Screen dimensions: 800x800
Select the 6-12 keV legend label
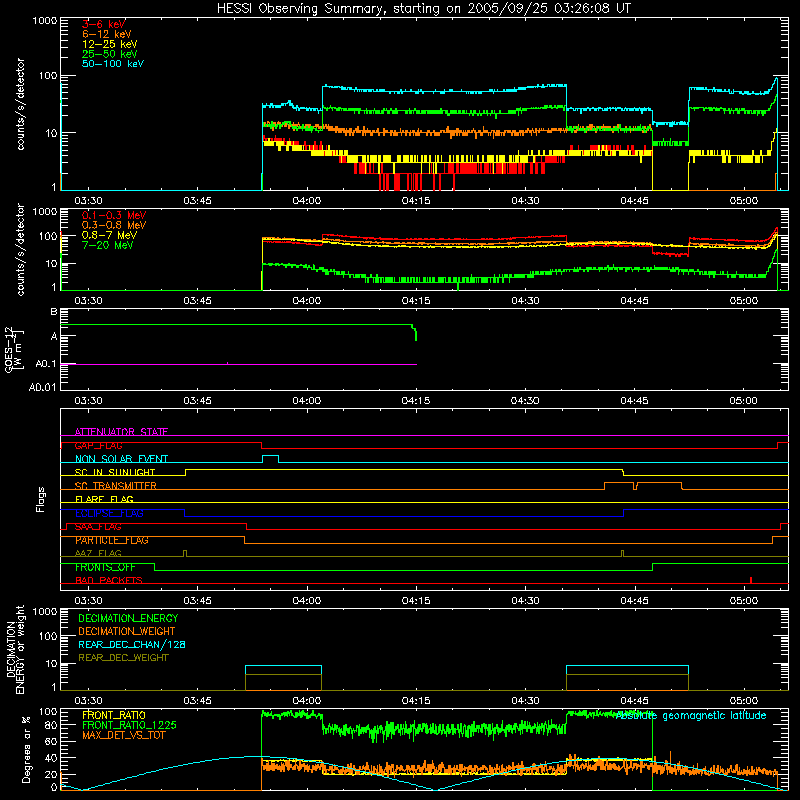tap(107, 34)
